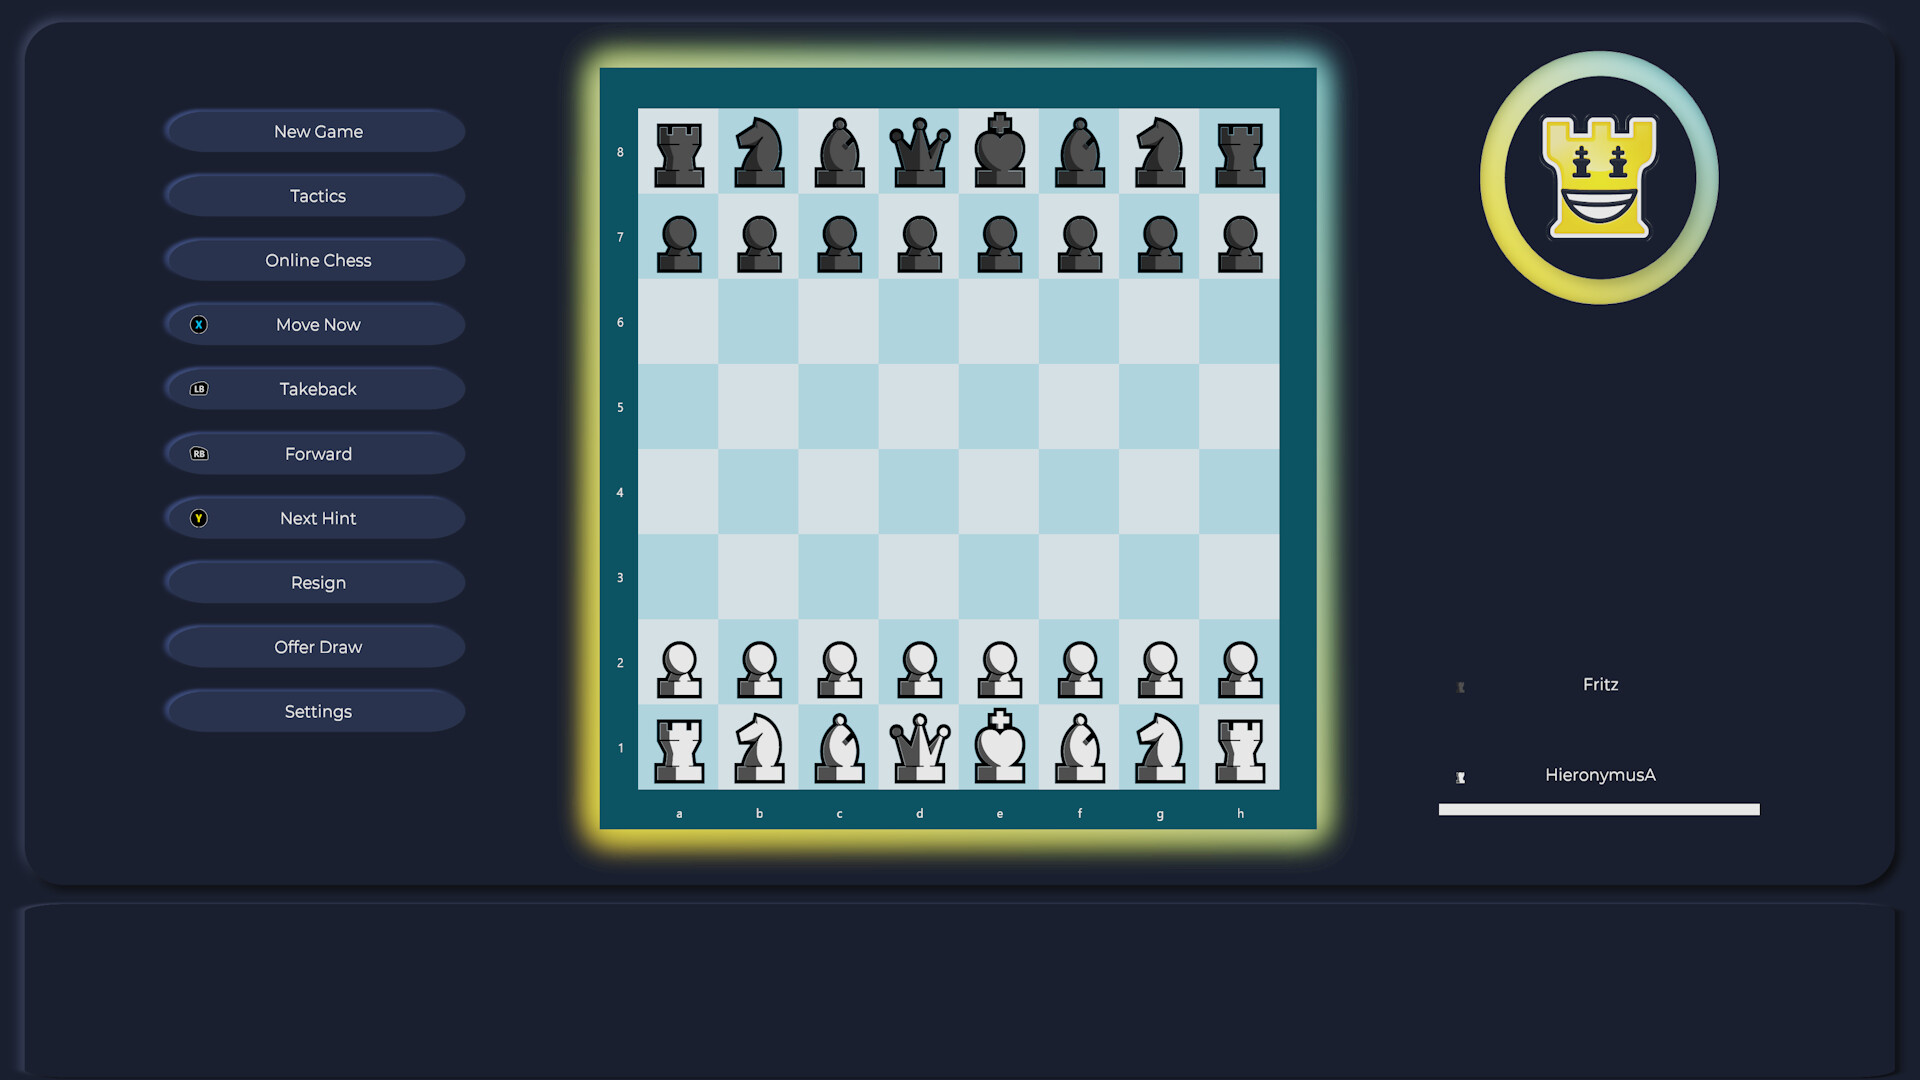Image resolution: width=1920 pixels, height=1080 pixels.
Task: Click Takeback button
Action: pos(318,389)
